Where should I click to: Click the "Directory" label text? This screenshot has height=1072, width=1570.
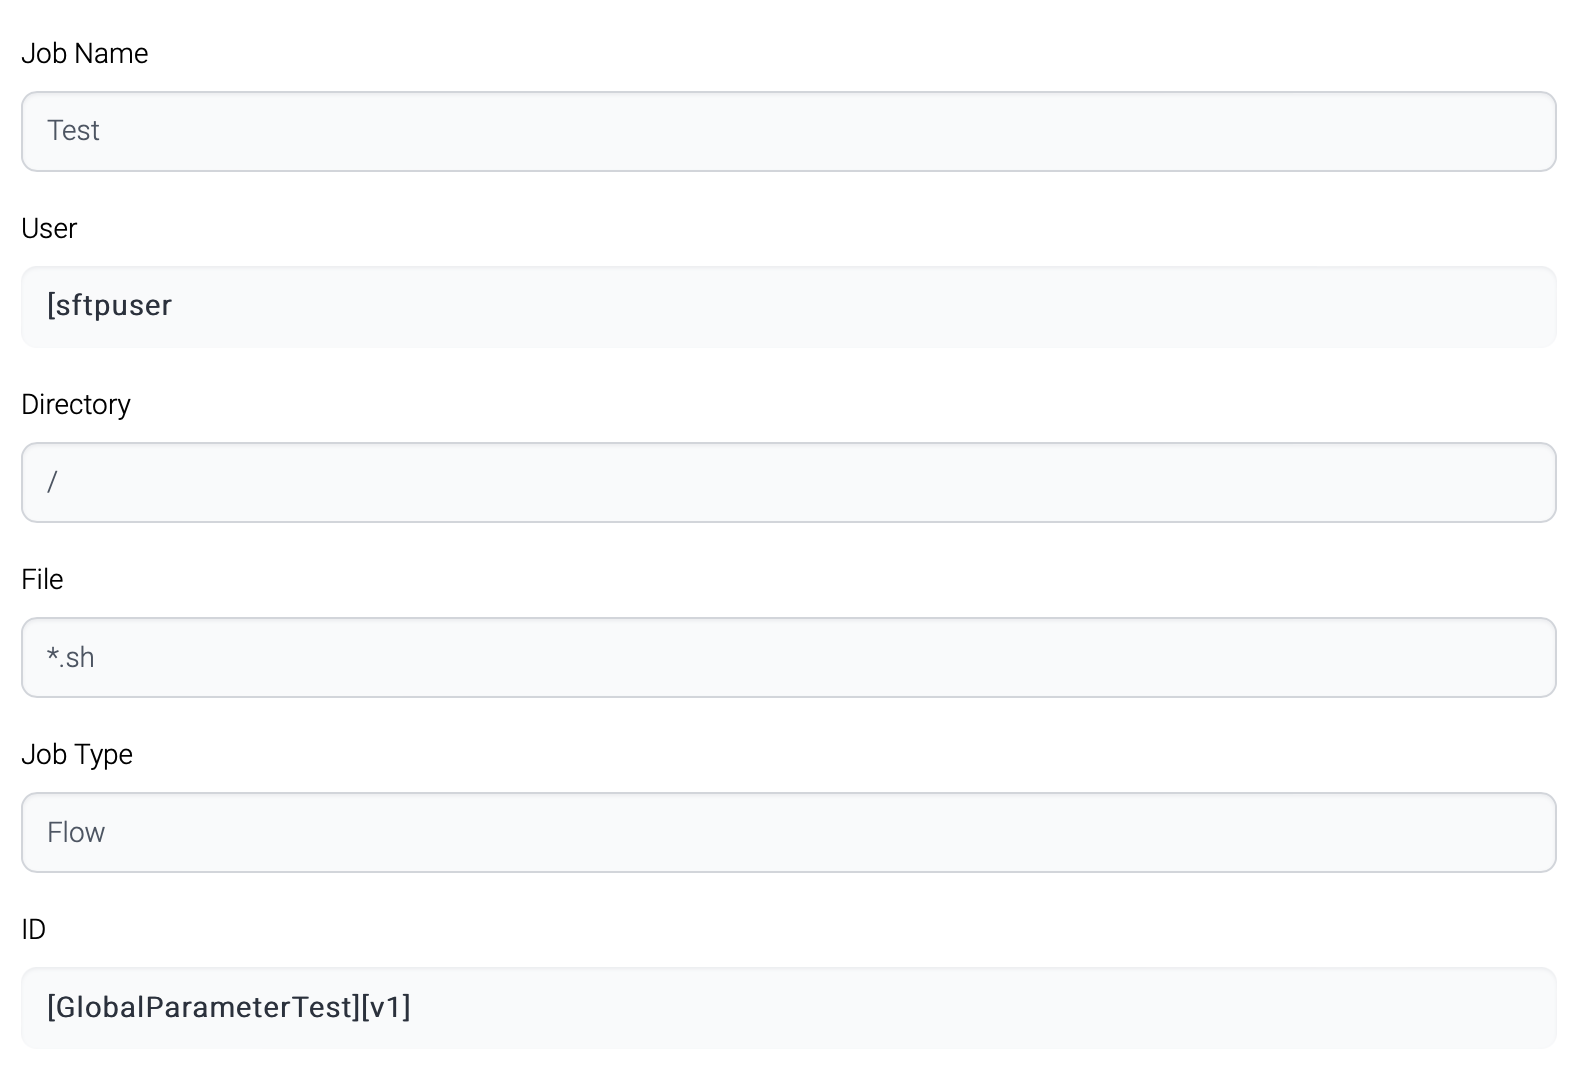[76, 404]
